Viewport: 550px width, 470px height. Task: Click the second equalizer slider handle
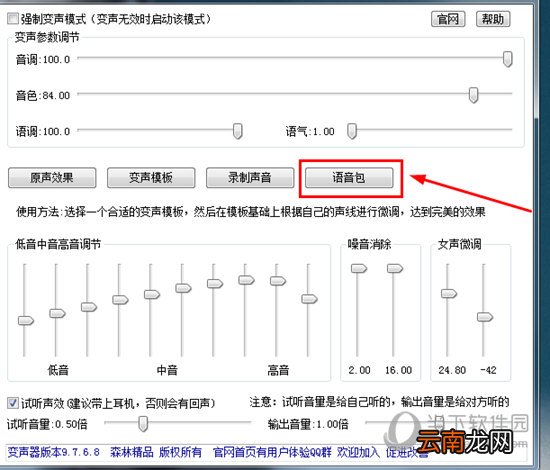[58, 313]
